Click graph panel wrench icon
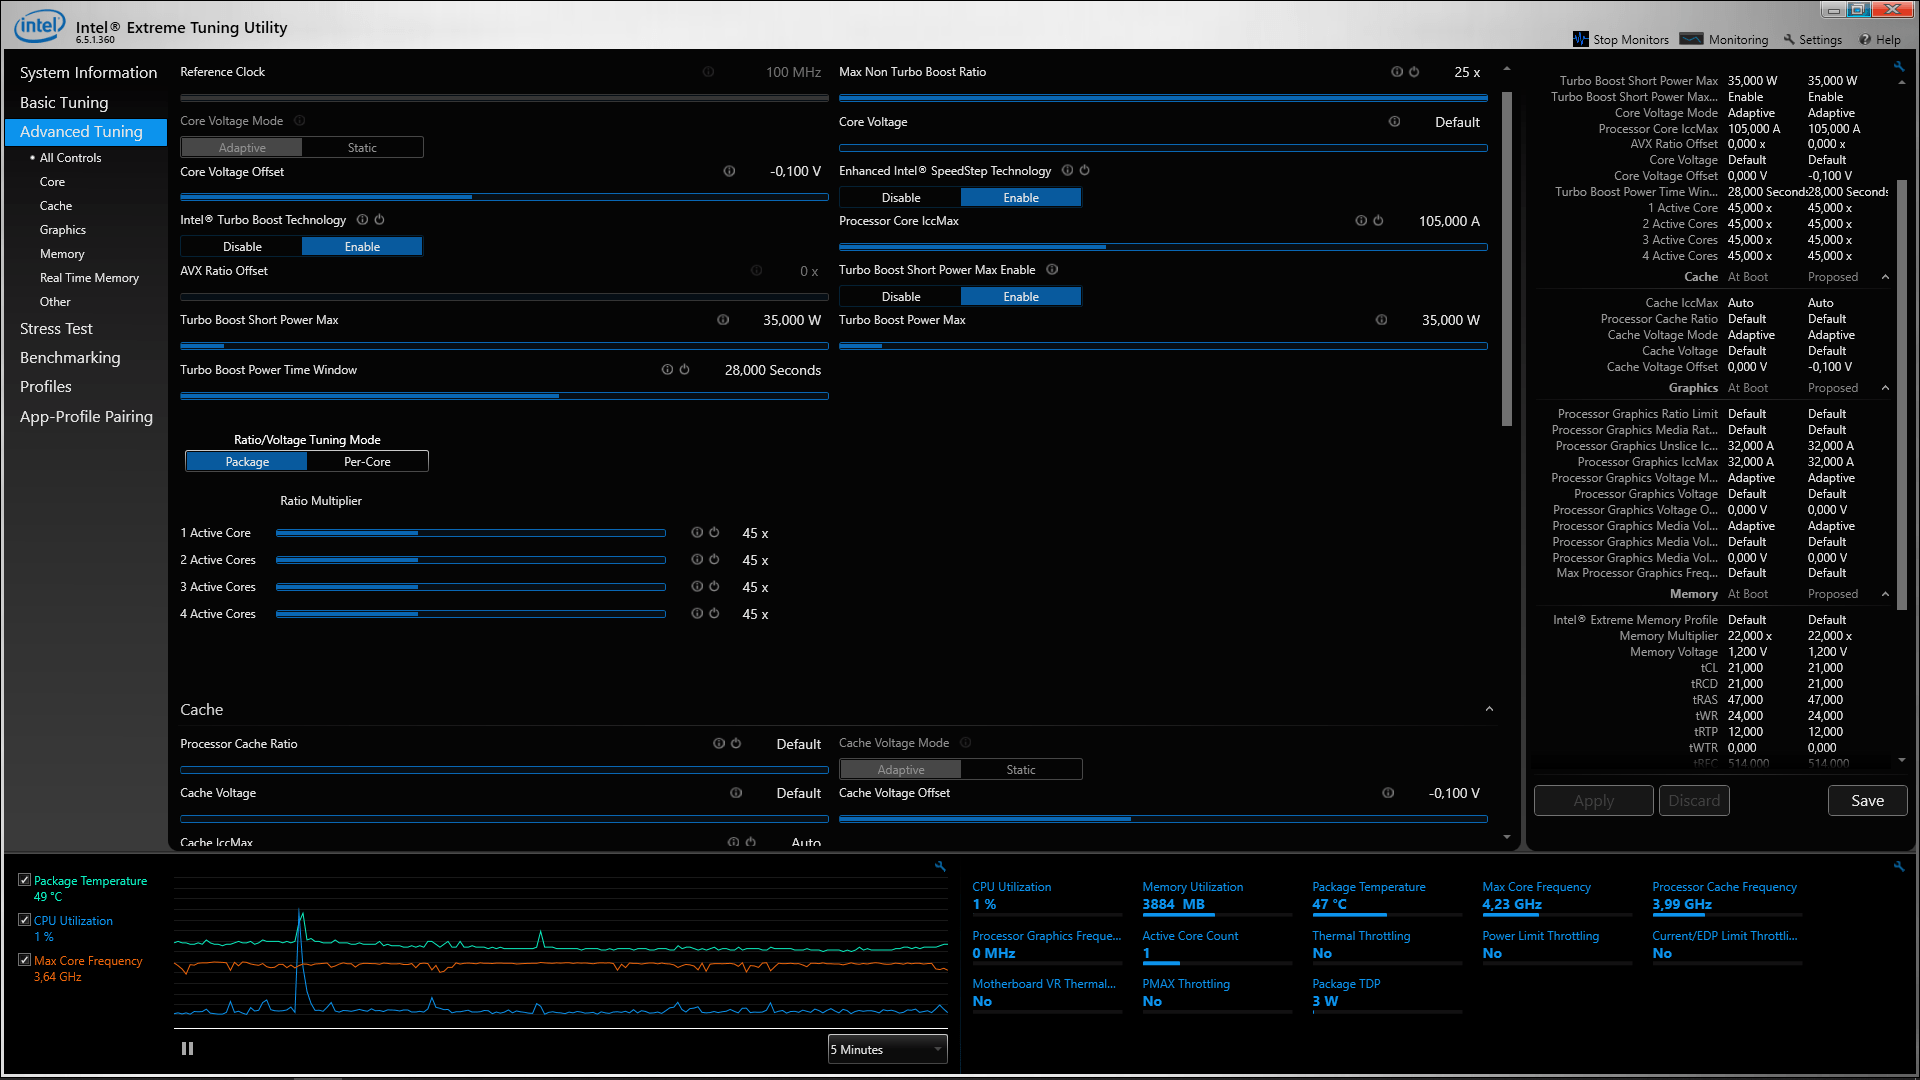The height and width of the screenshot is (1080, 1920). (940, 867)
